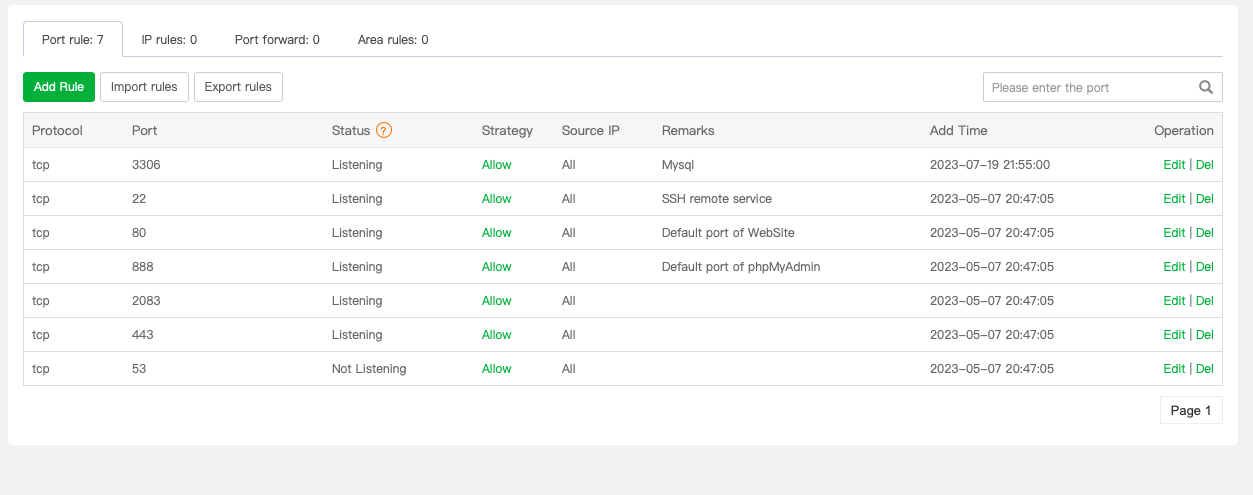Toggle the Allow strategy for port 53

coord(497,369)
